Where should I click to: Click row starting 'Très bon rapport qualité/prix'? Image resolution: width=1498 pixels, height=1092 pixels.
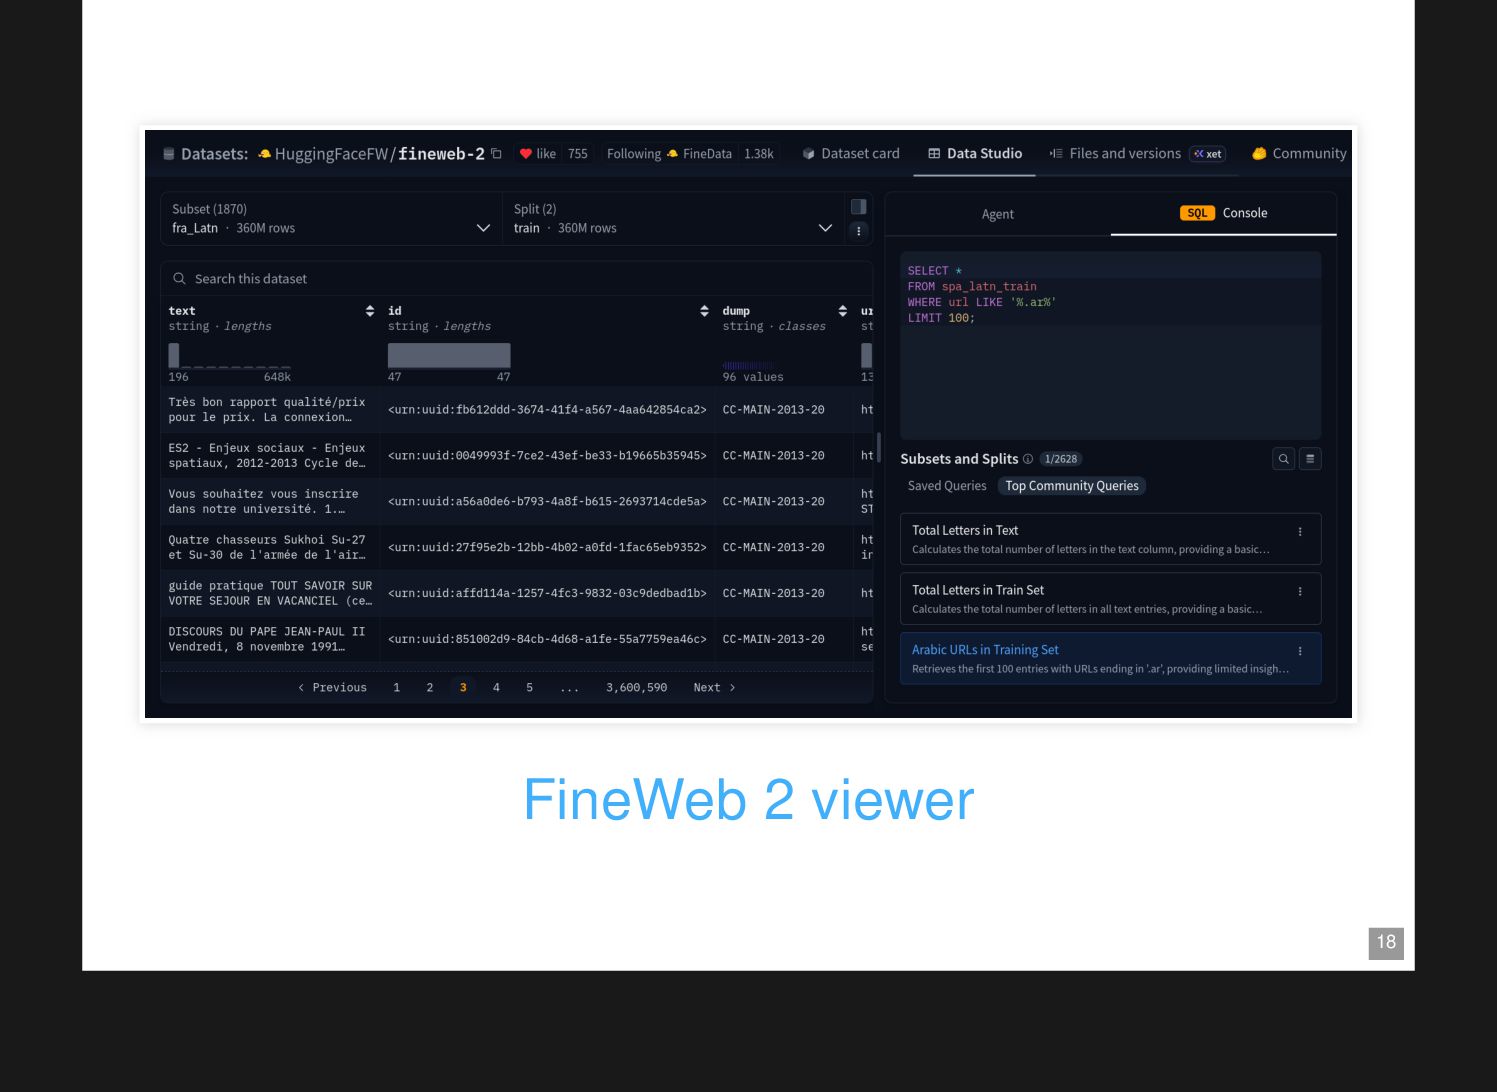click(x=516, y=410)
